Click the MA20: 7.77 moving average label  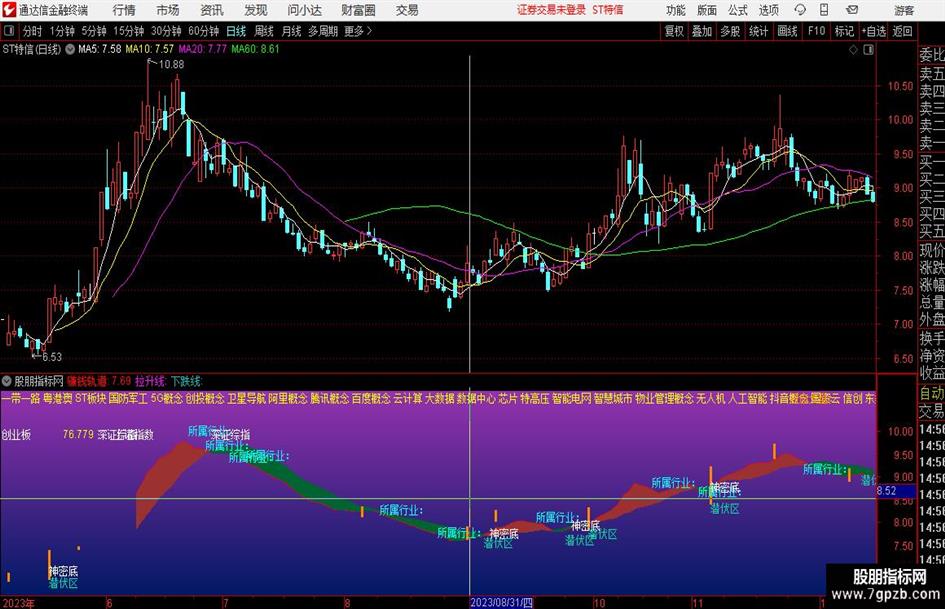tap(202, 49)
